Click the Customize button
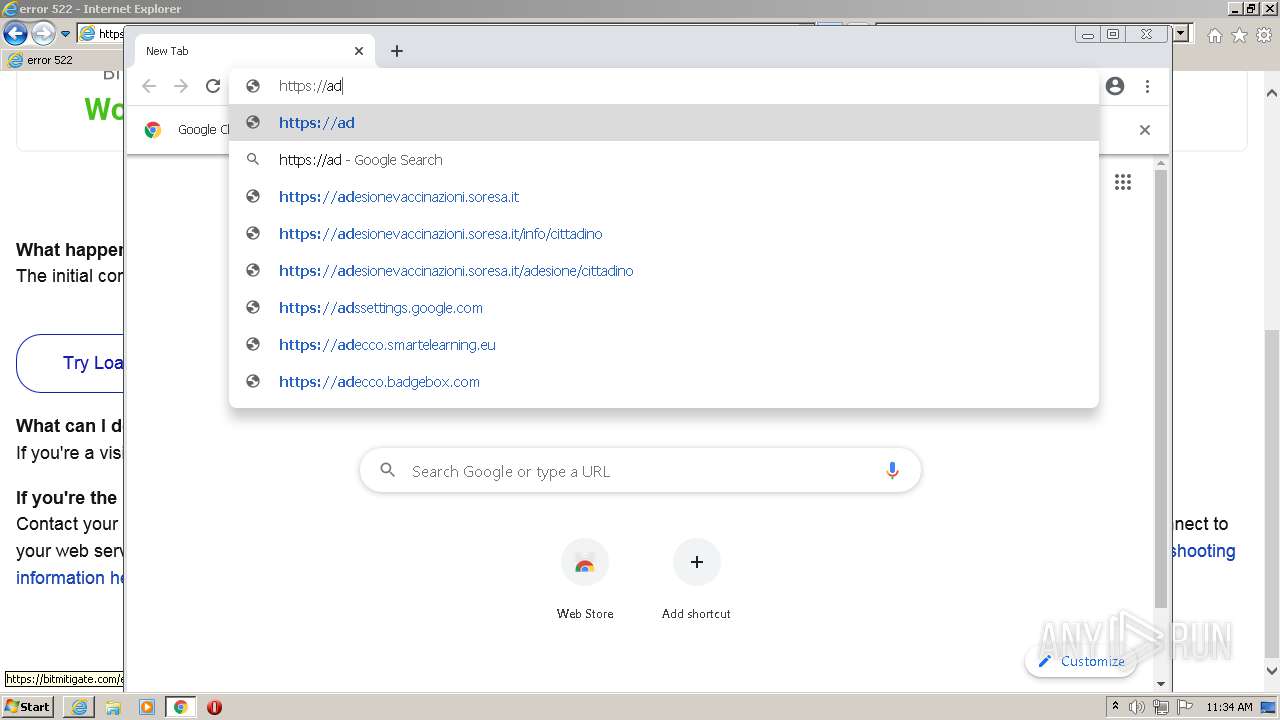Viewport: 1280px width, 720px height. click(x=1081, y=661)
